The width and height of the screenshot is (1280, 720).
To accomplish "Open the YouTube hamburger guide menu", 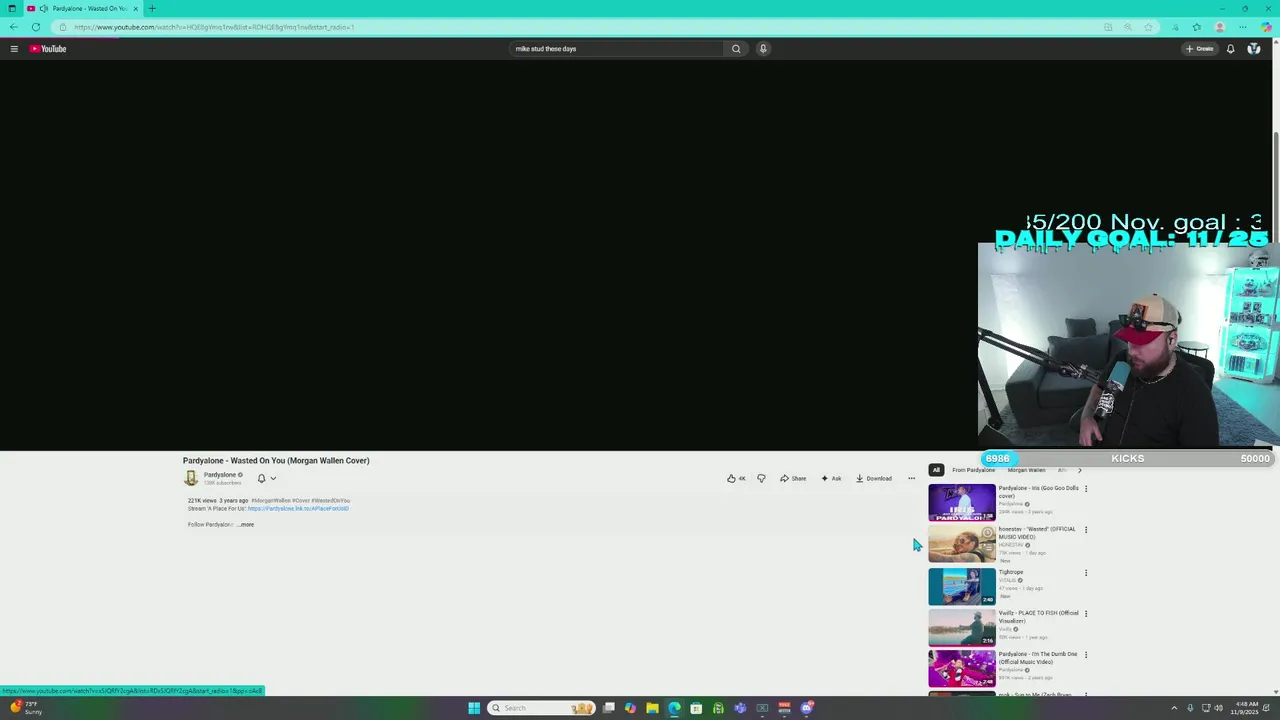I will click(x=14, y=48).
